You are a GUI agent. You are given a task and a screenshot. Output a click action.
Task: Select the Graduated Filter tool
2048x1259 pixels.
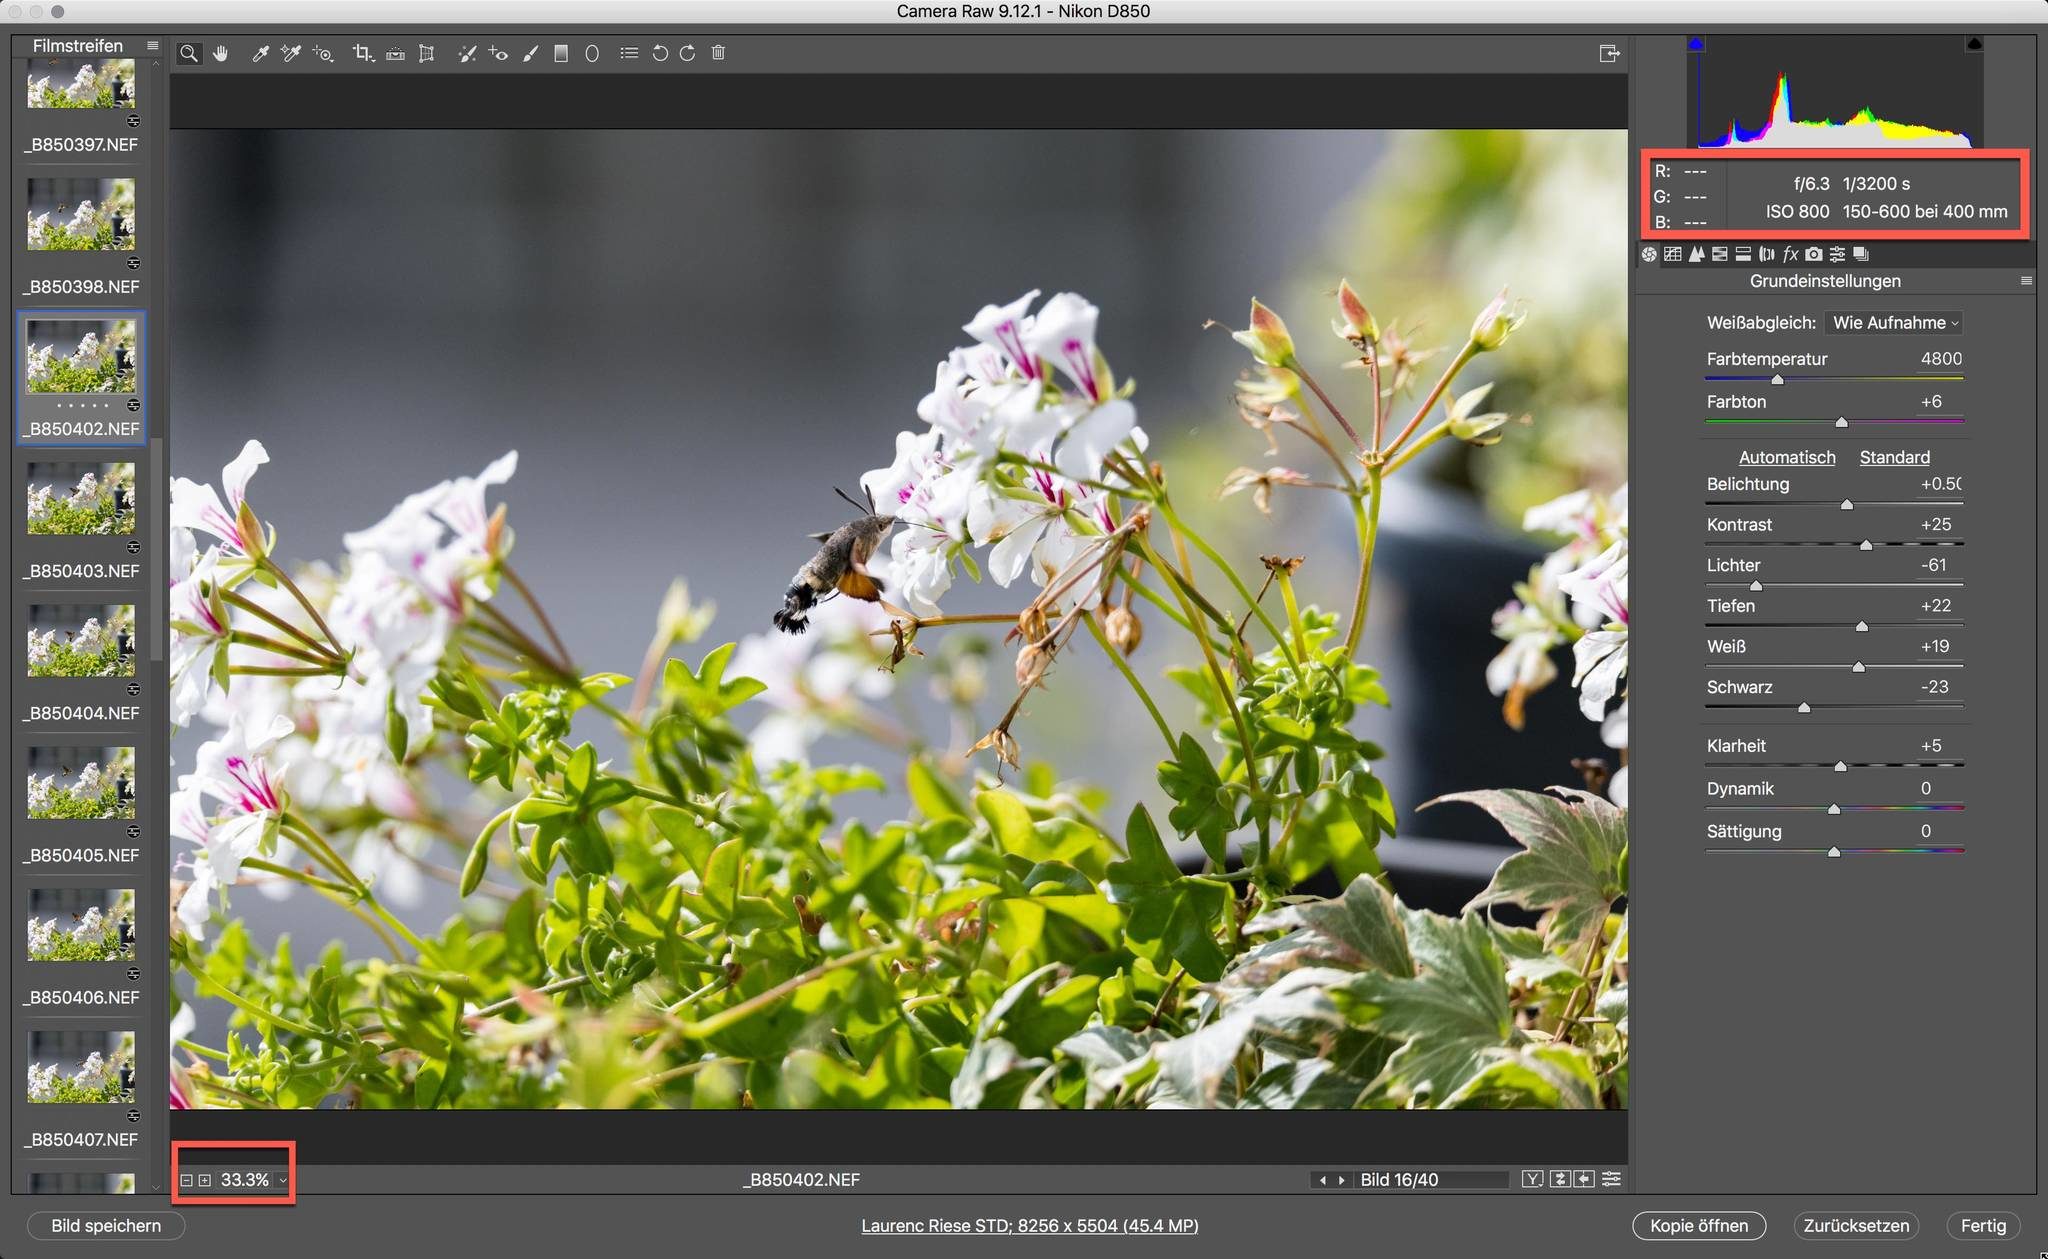(561, 53)
